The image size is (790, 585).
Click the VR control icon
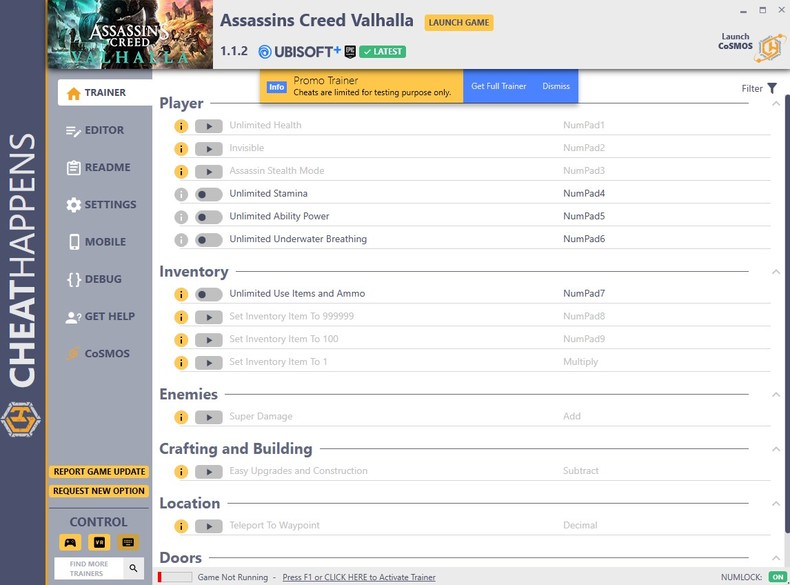99,543
